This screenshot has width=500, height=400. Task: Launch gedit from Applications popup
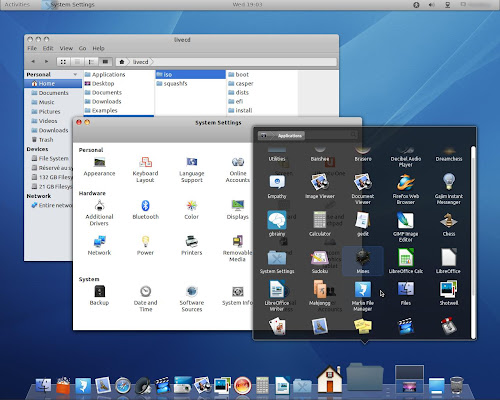click(x=363, y=223)
